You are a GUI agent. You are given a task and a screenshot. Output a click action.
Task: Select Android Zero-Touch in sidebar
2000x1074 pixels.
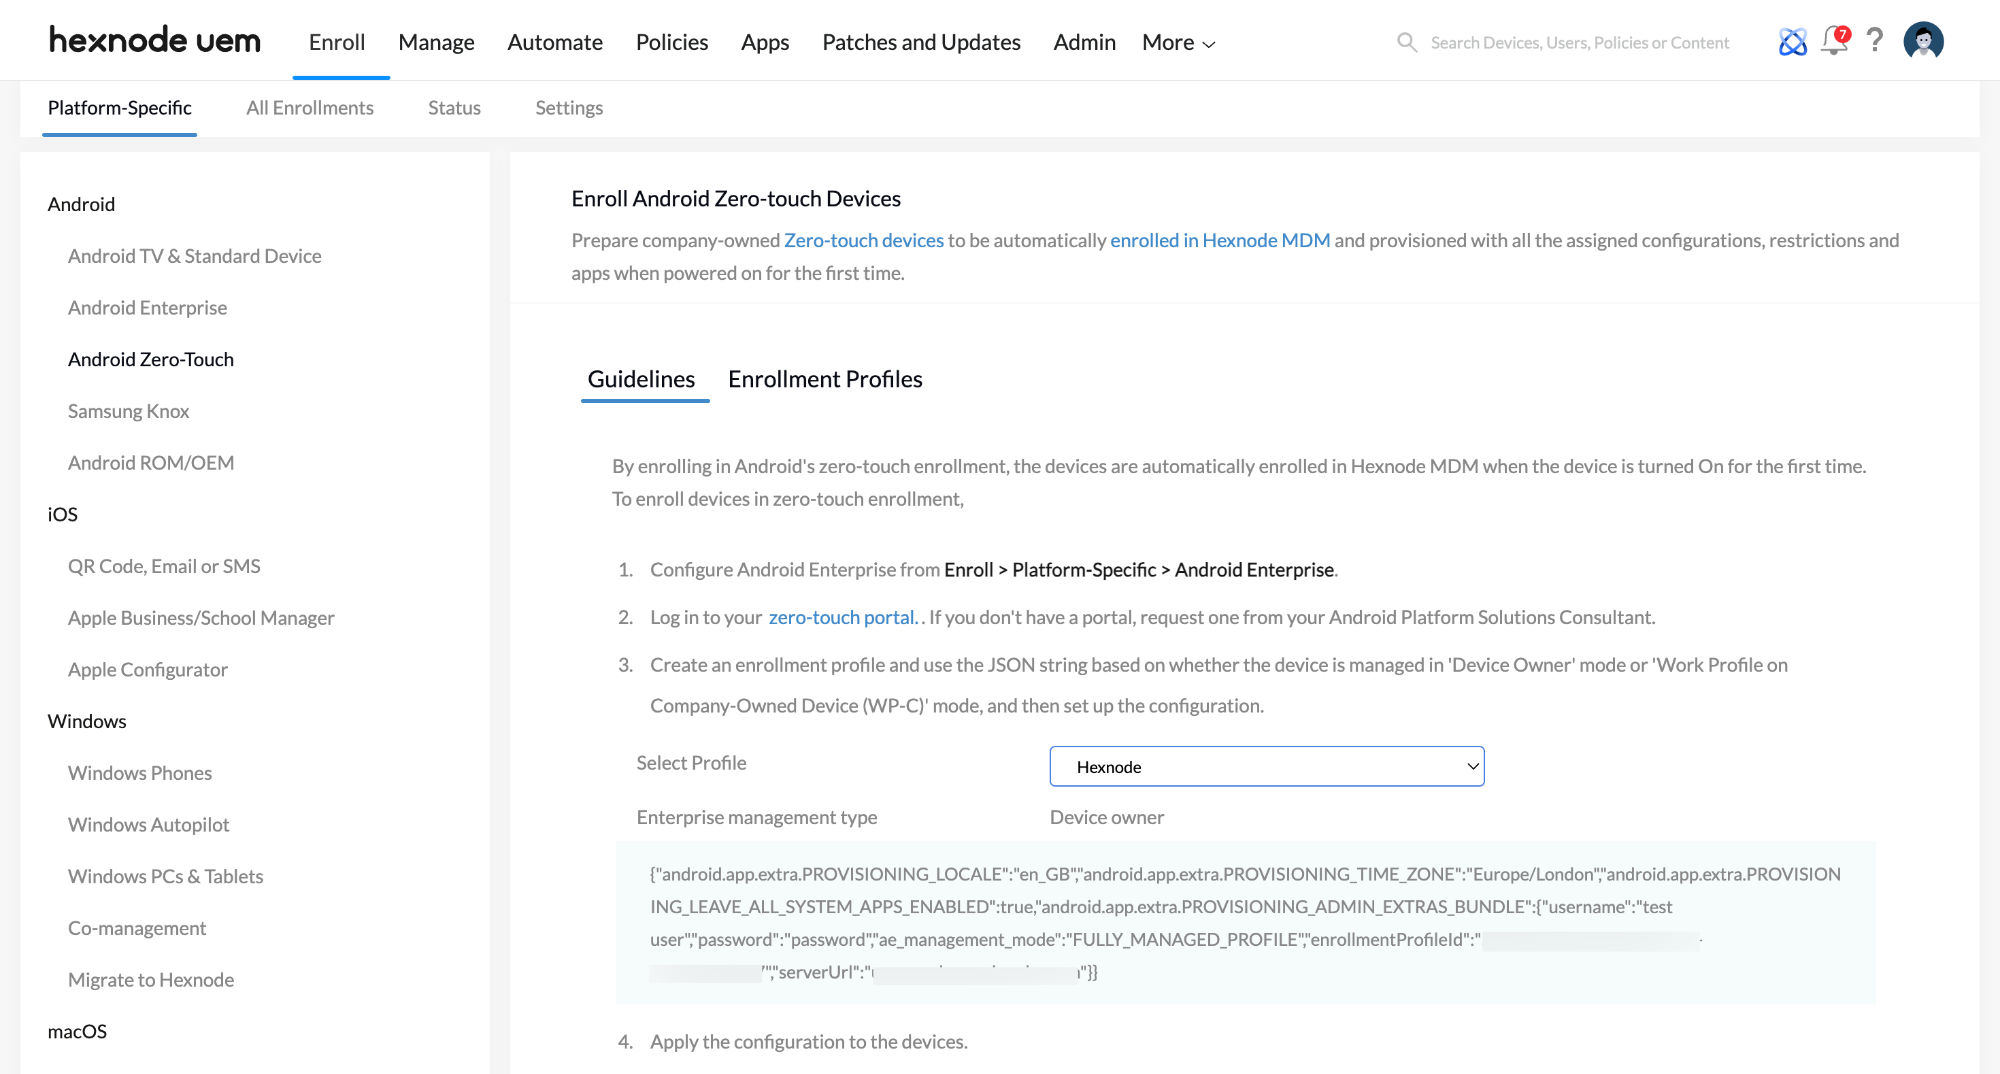tap(151, 359)
